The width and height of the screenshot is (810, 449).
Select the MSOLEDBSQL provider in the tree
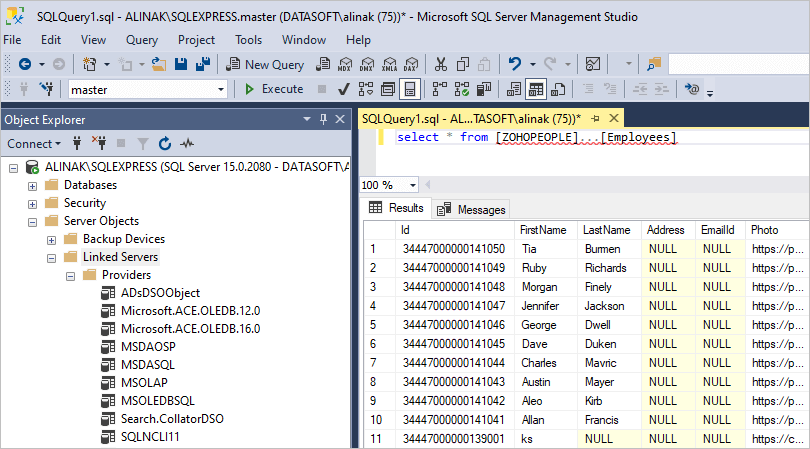click(158, 401)
